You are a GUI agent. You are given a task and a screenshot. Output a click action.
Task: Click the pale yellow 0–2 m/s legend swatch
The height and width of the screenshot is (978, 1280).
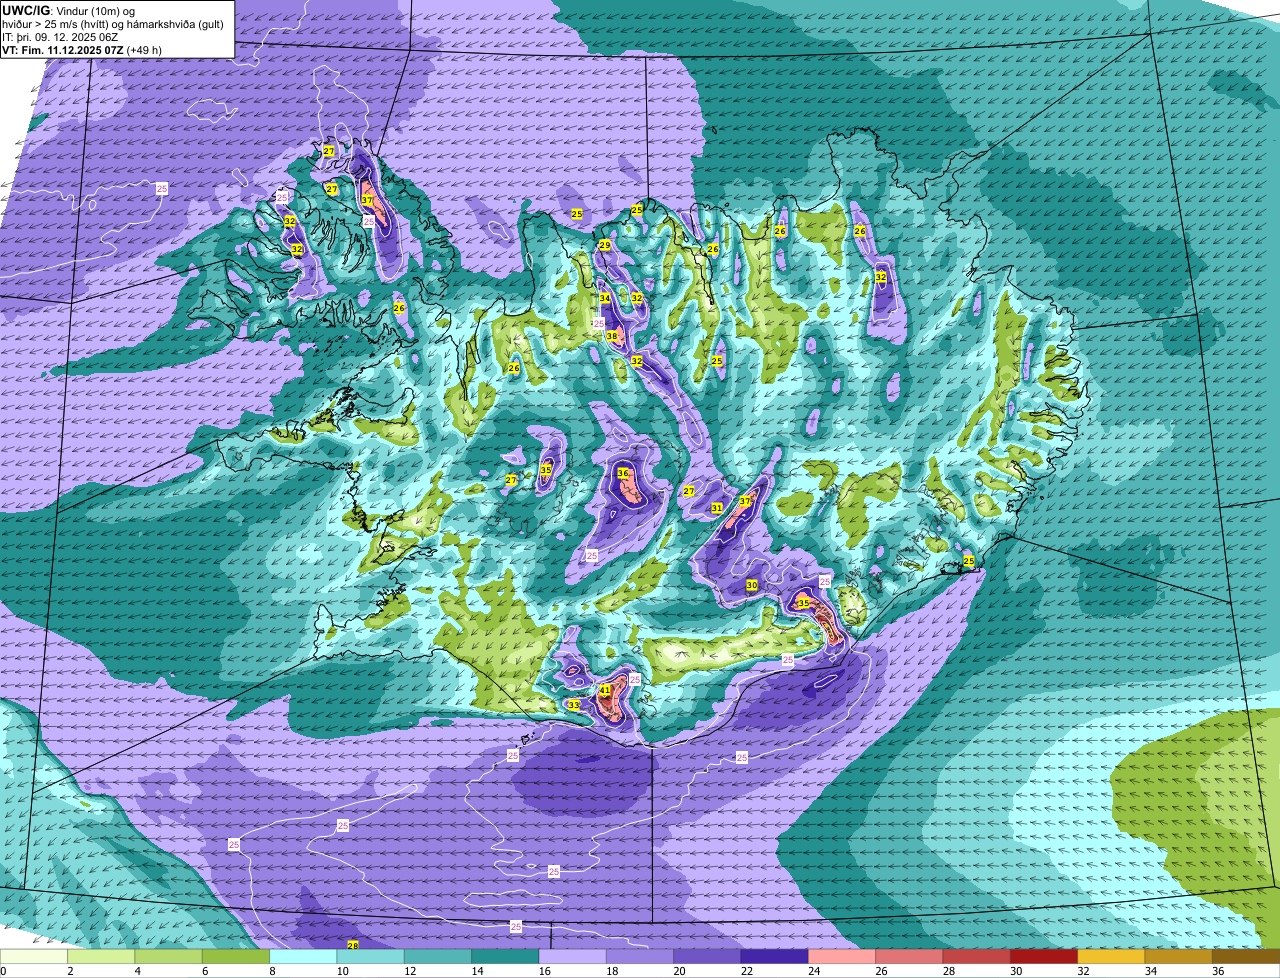pyautogui.click(x=34, y=956)
